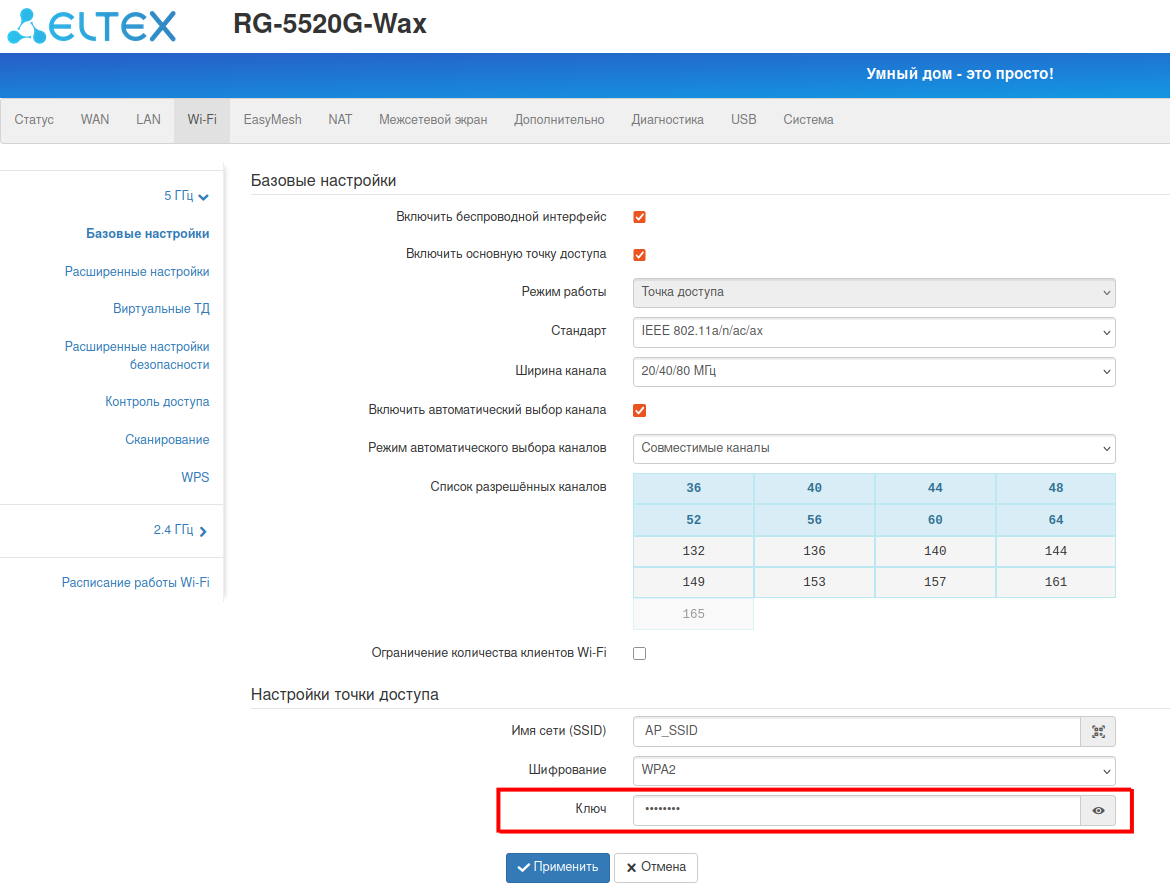1170x888 pixels.
Task: Enable Wi-Fi client count limit checkbox
Action: pos(639,653)
